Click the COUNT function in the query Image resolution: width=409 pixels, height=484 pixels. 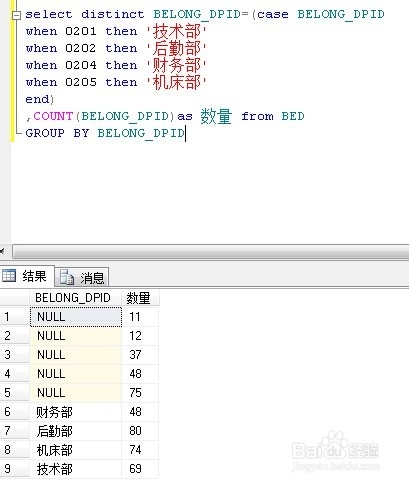coord(53,116)
